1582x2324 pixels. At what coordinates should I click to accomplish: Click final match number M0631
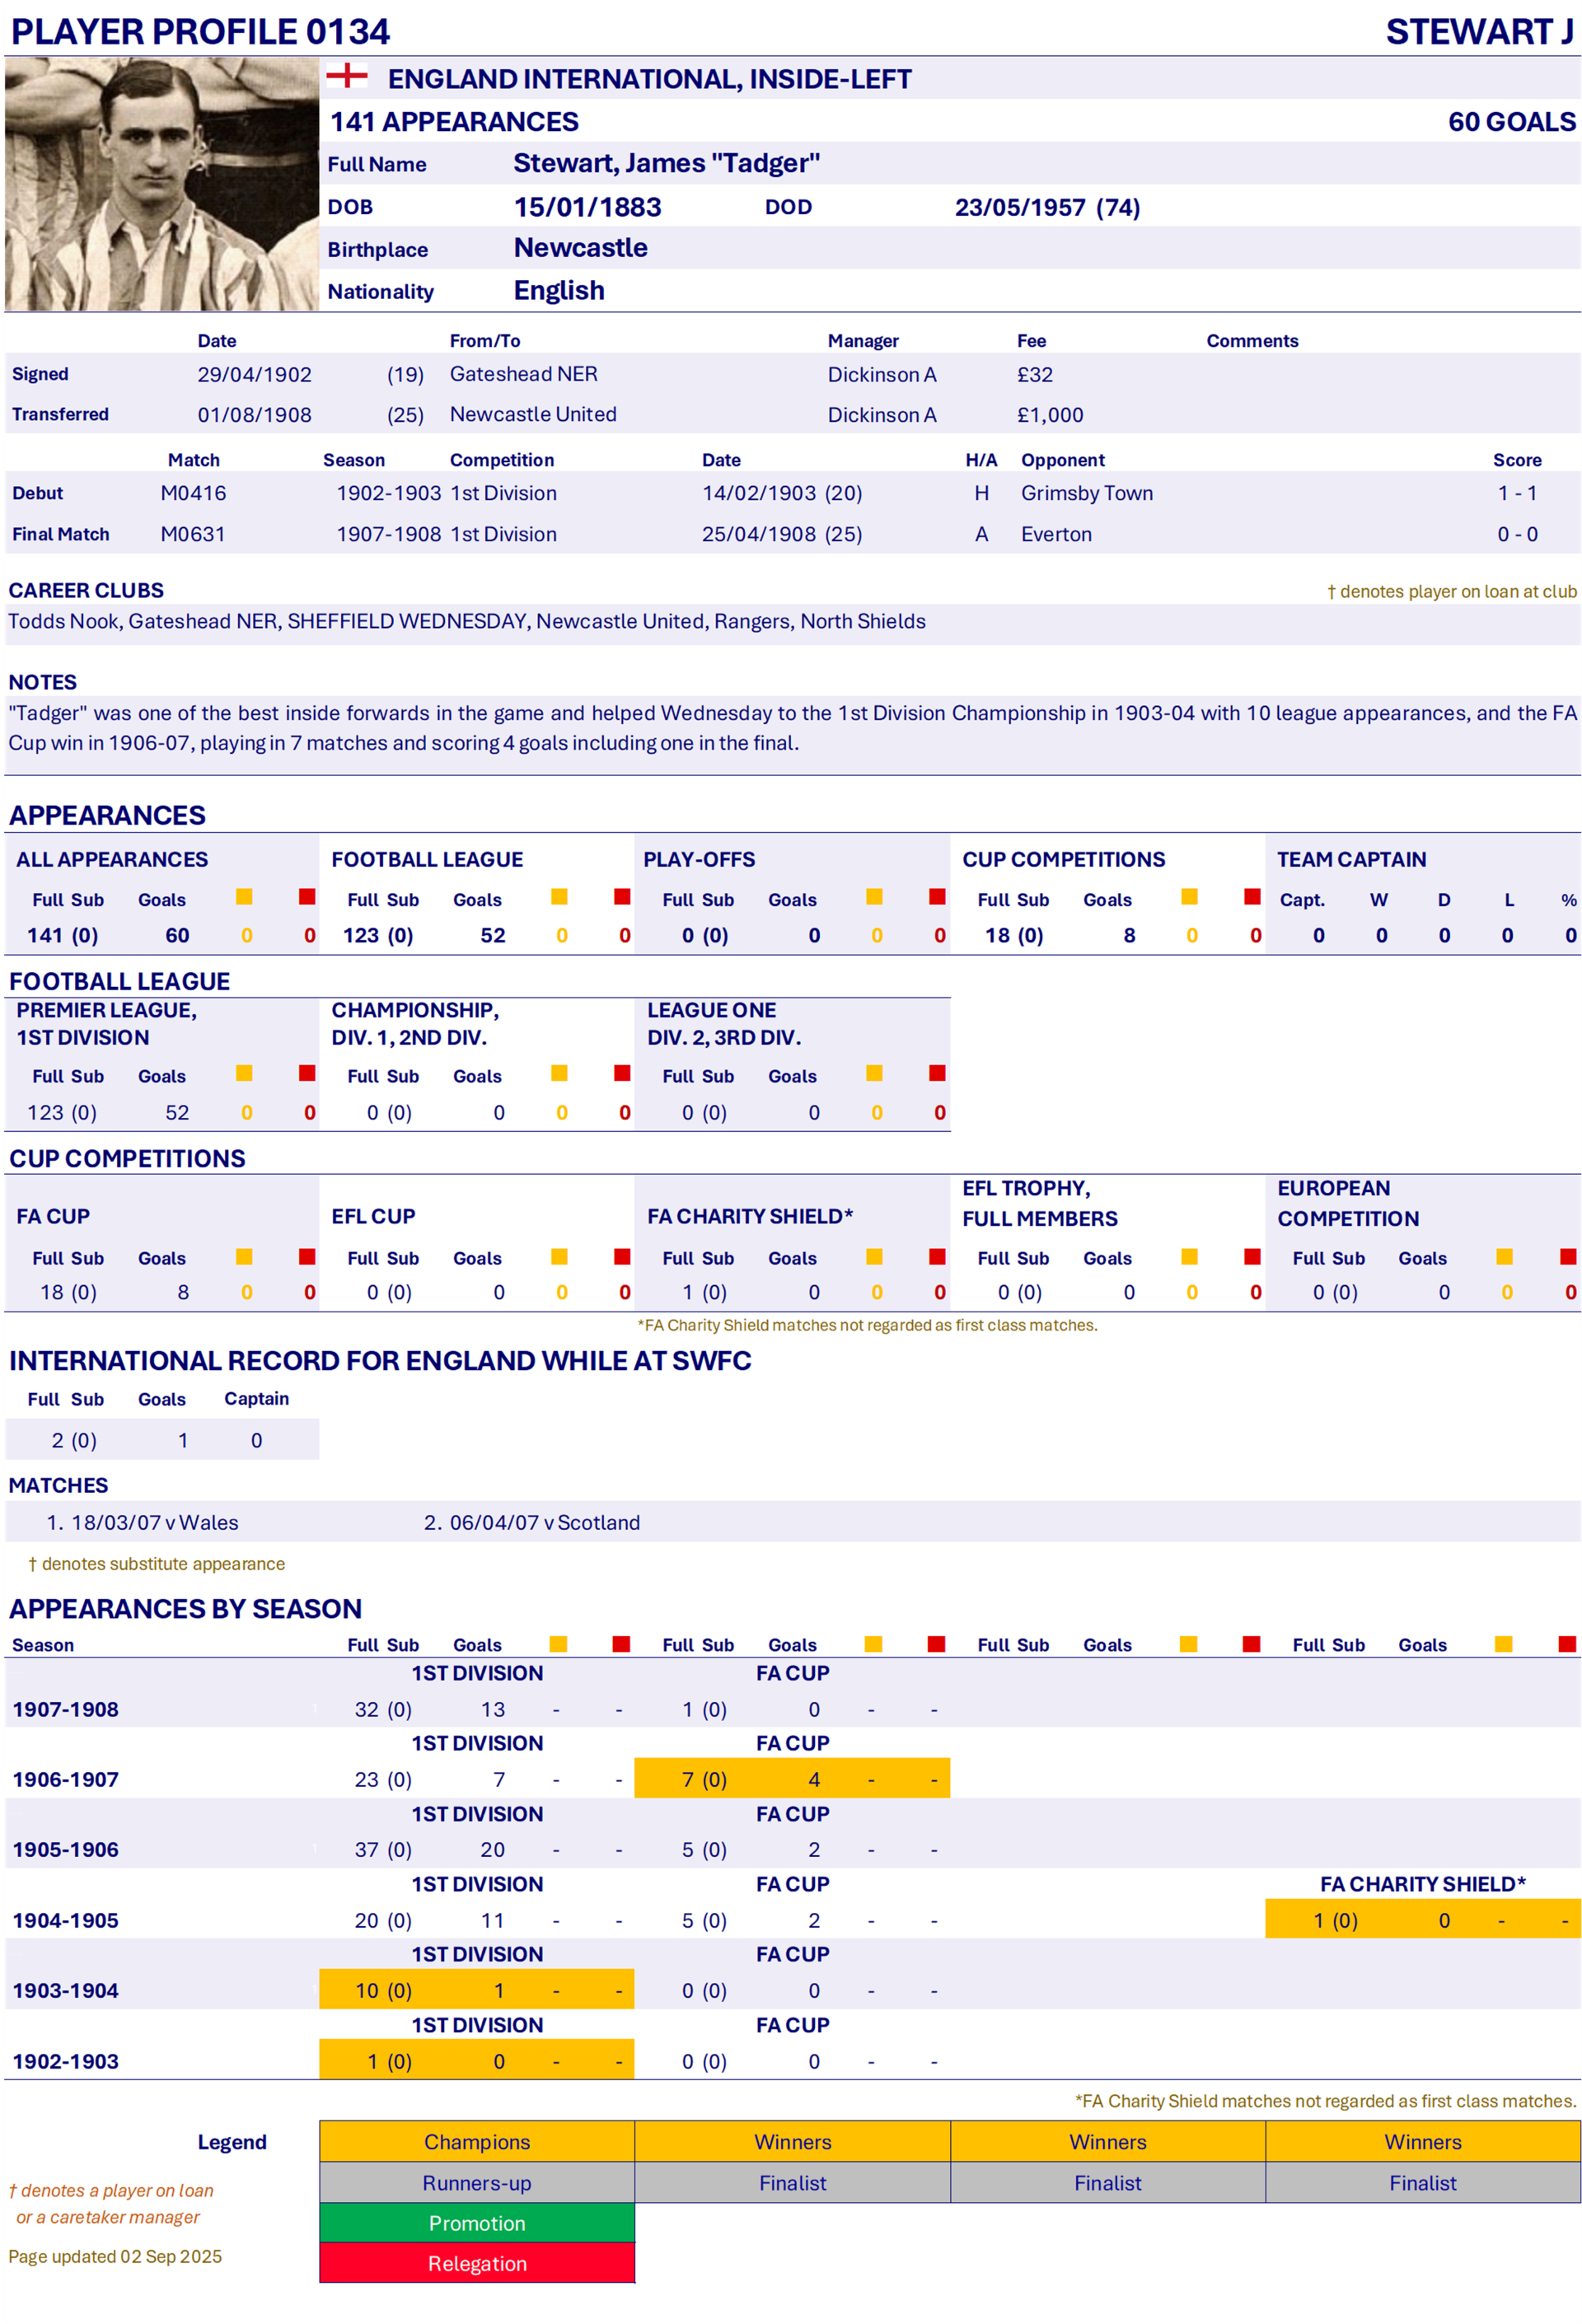[x=193, y=534]
